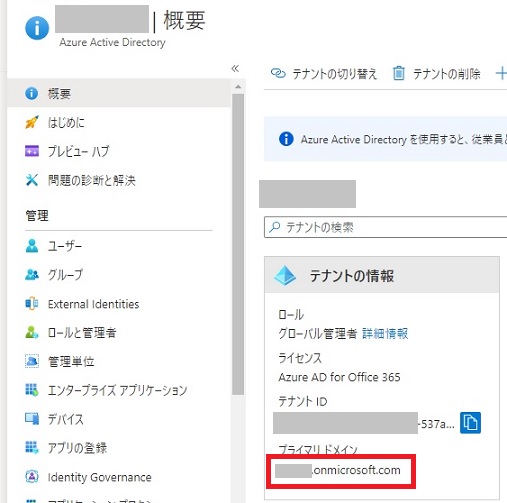Screen dimensions: 507x503
Task: Open the External Identities icon
Action: (x=32, y=304)
